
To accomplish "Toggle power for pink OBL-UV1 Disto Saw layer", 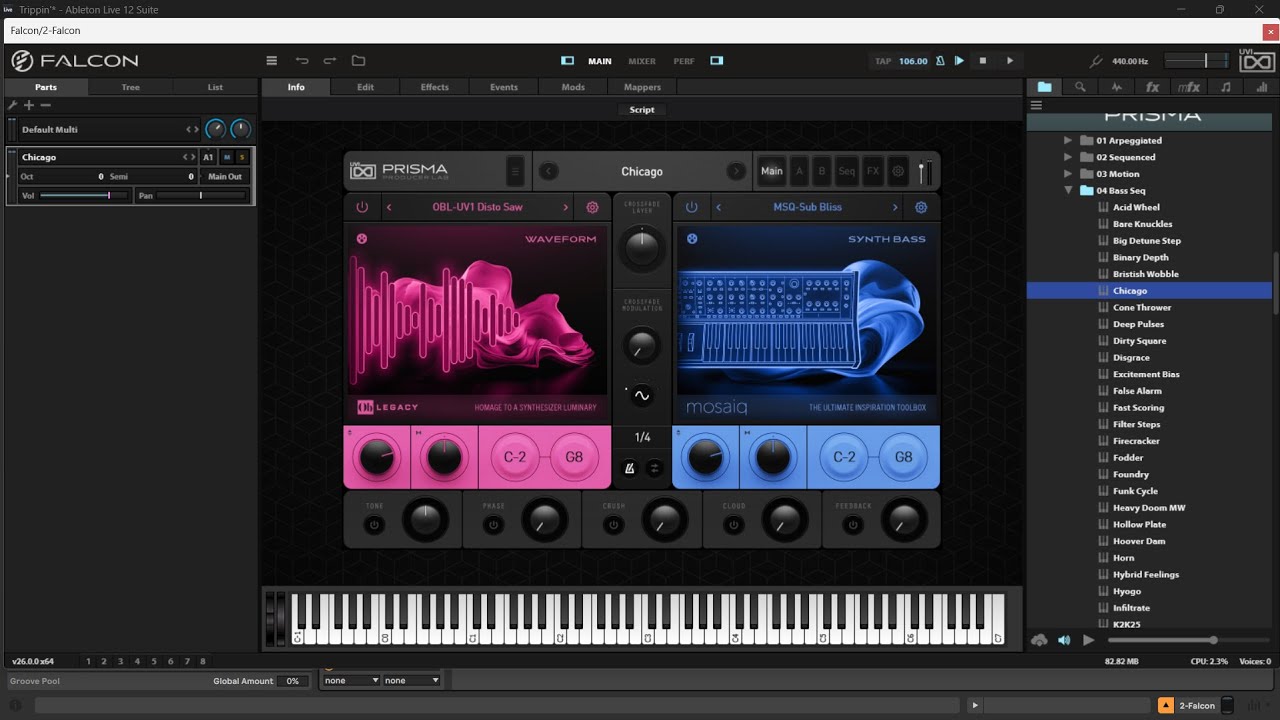I will pyautogui.click(x=362, y=207).
